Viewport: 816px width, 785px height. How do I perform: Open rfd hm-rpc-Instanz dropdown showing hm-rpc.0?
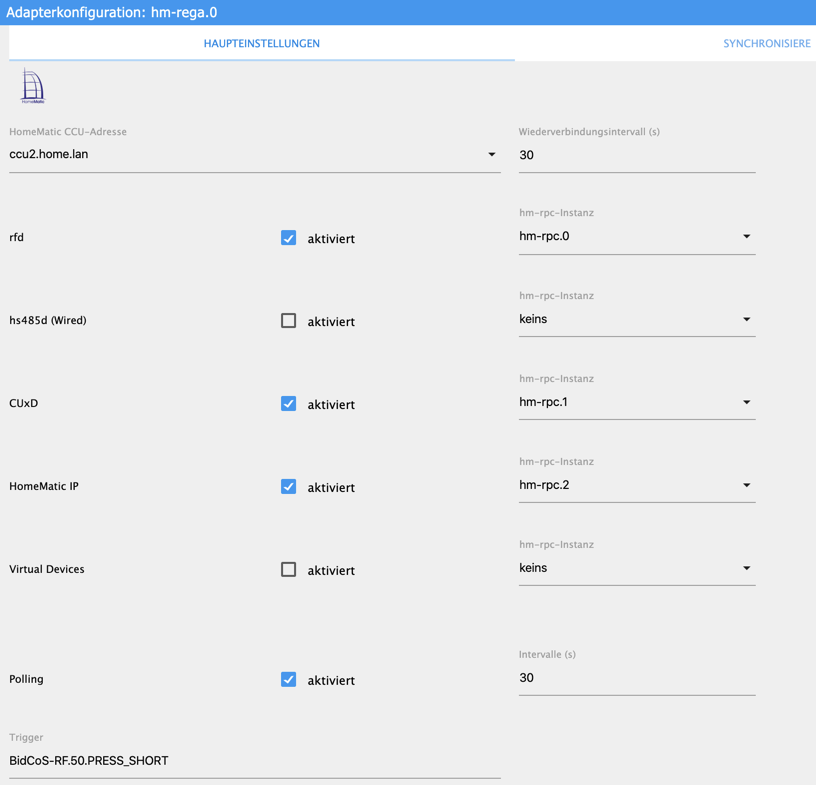(637, 236)
